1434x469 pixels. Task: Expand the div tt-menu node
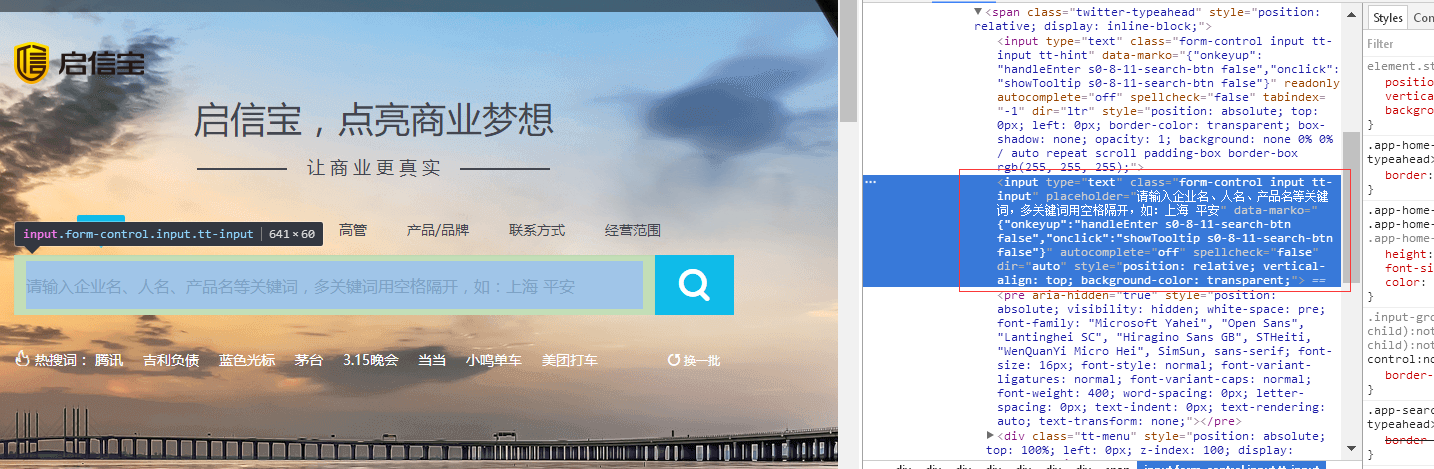click(991, 435)
